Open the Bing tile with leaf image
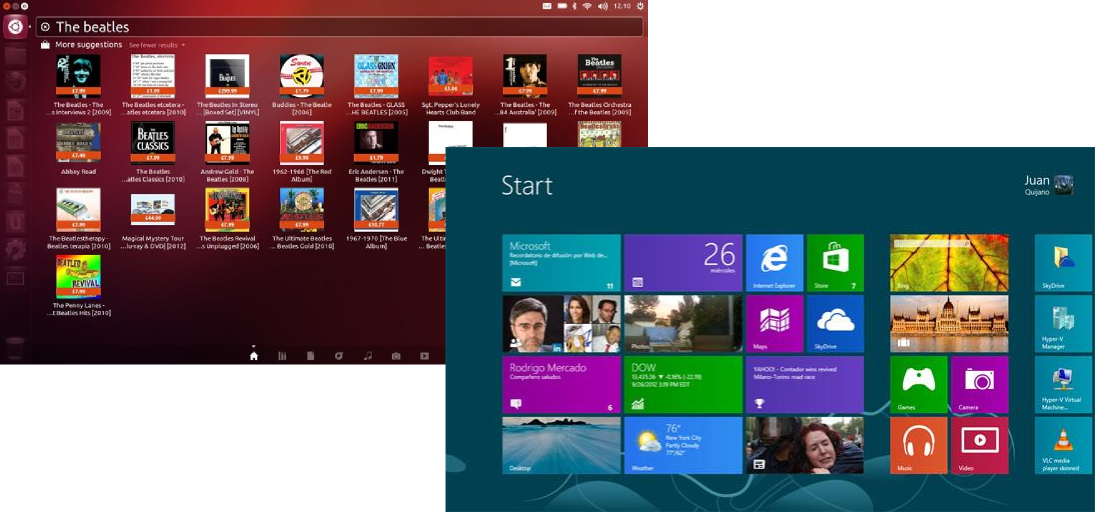The width and height of the screenshot is (1095, 512). [x=949, y=263]
